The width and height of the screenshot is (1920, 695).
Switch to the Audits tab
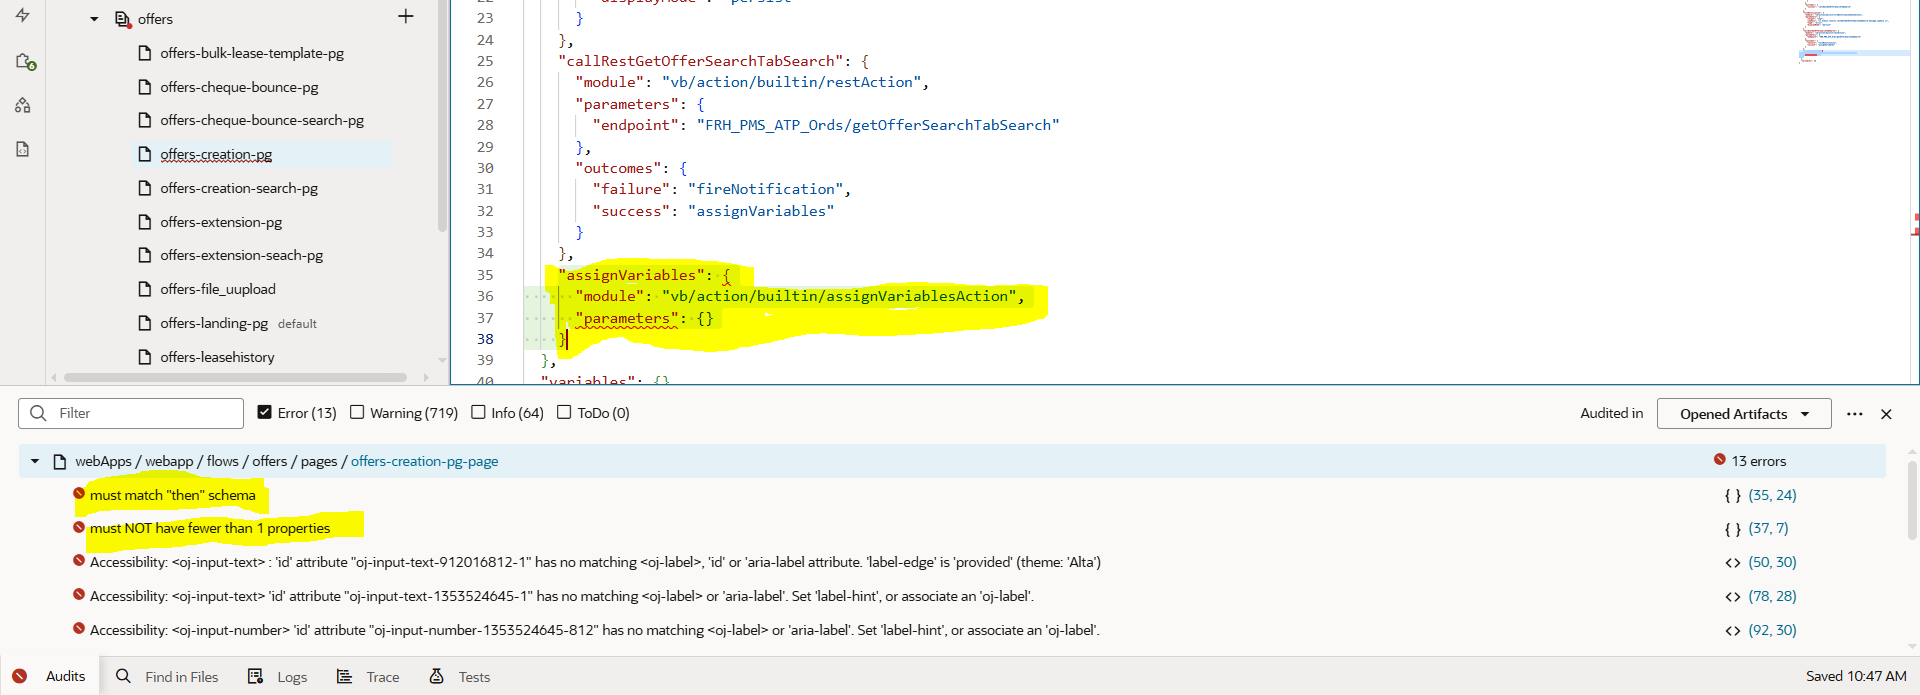[x=50, y=676]
